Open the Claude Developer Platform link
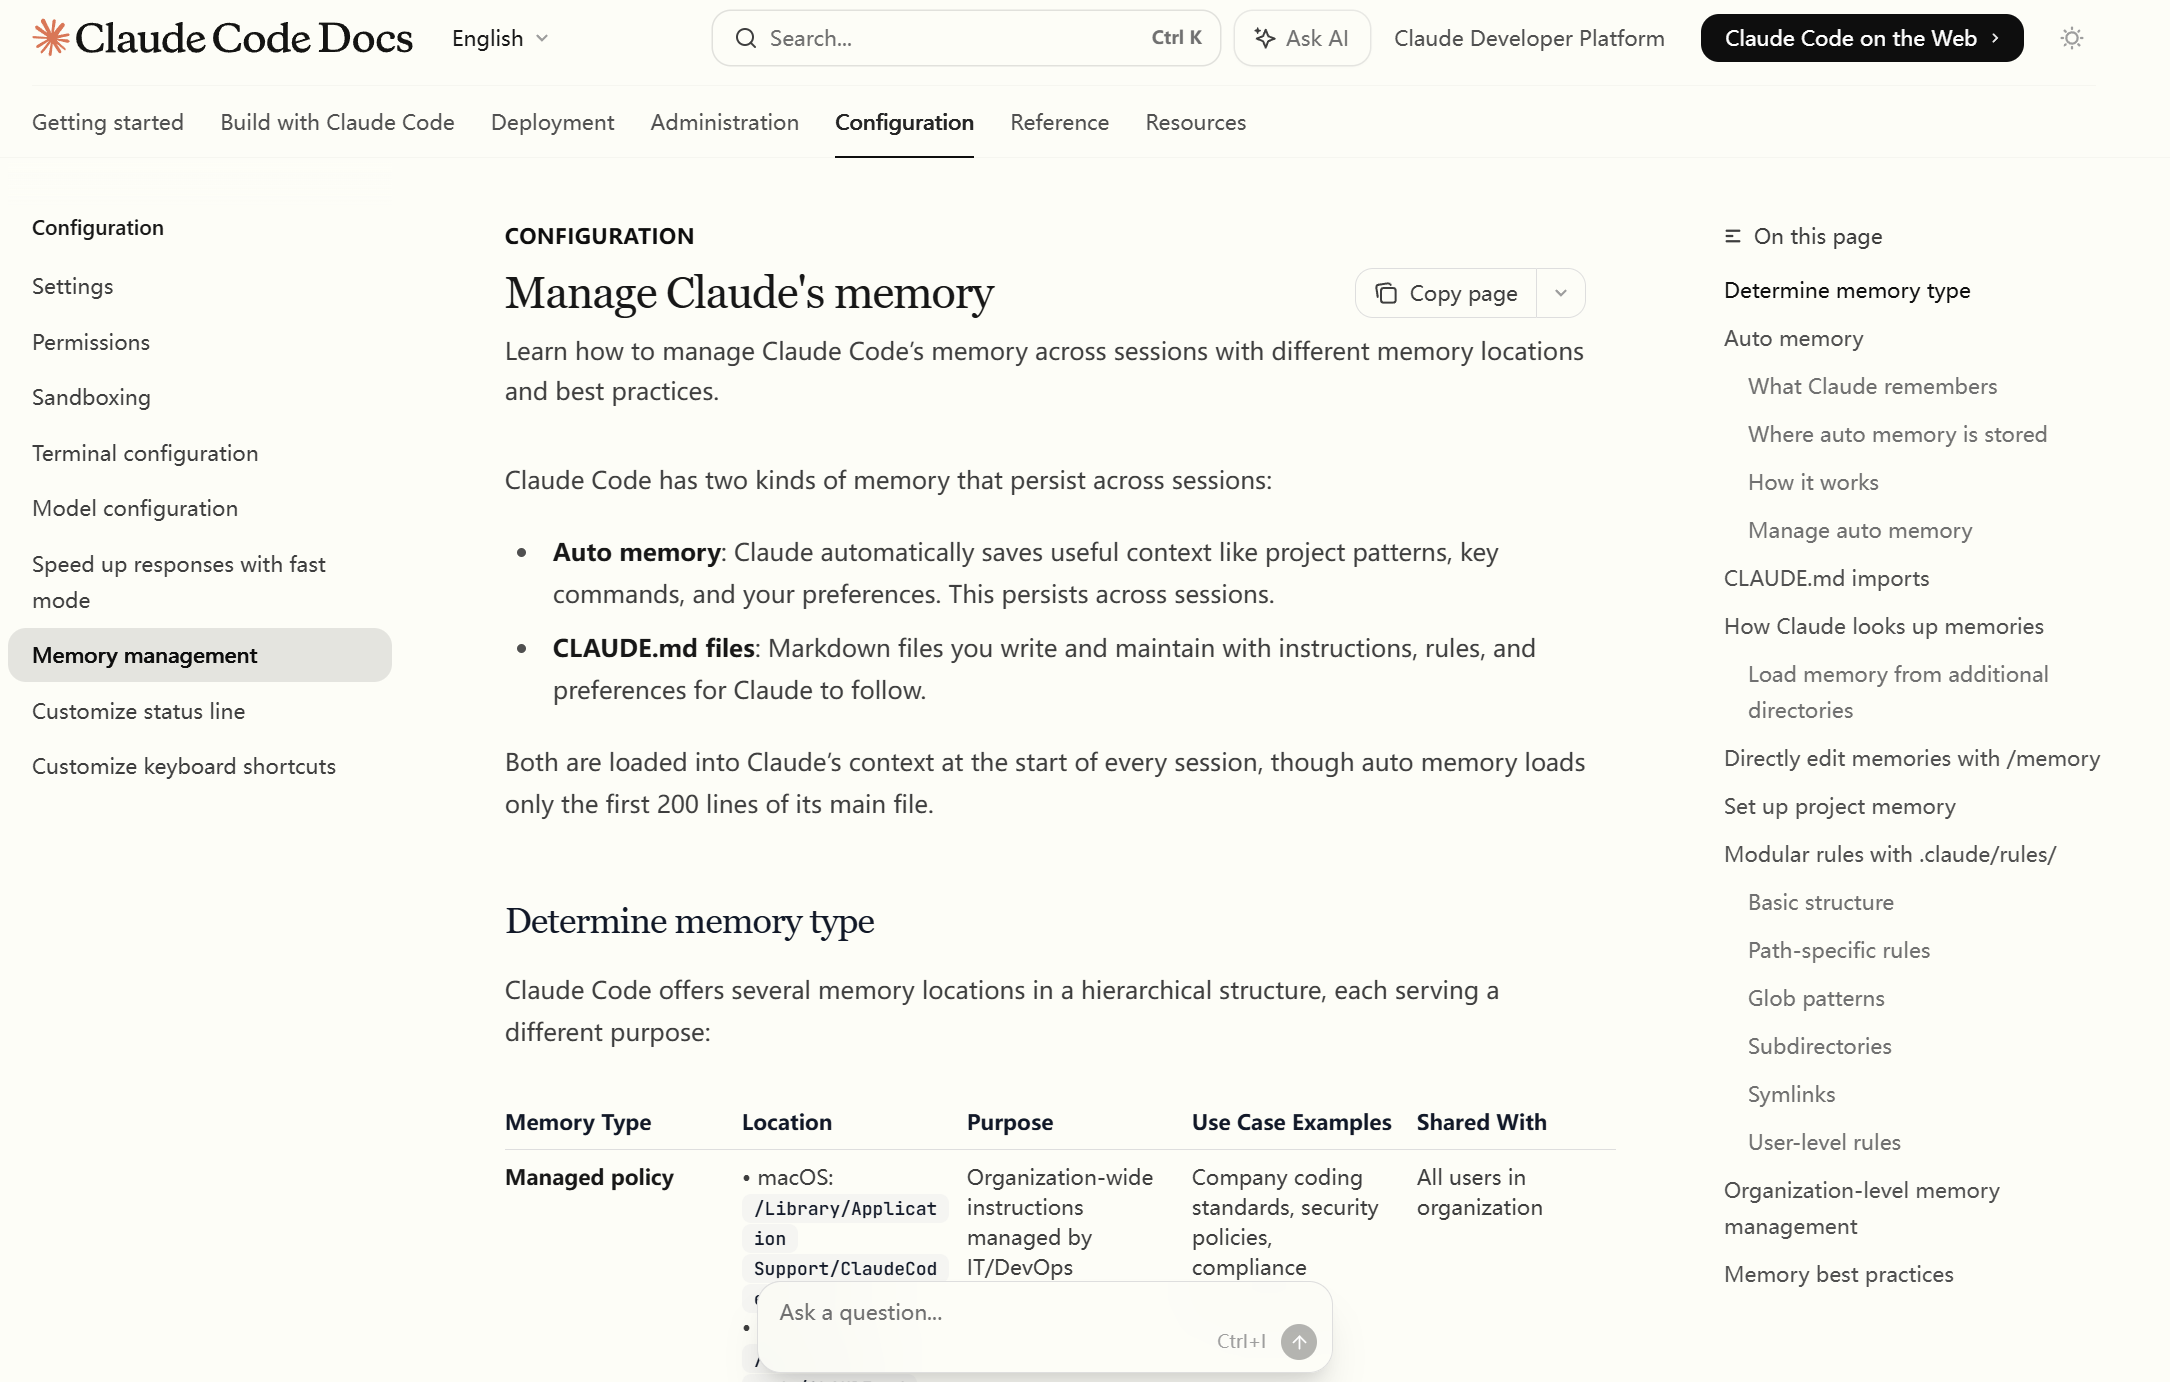Image resolution: width=2170 pixels, height=1382 pixels. [x=1529, y=38]
